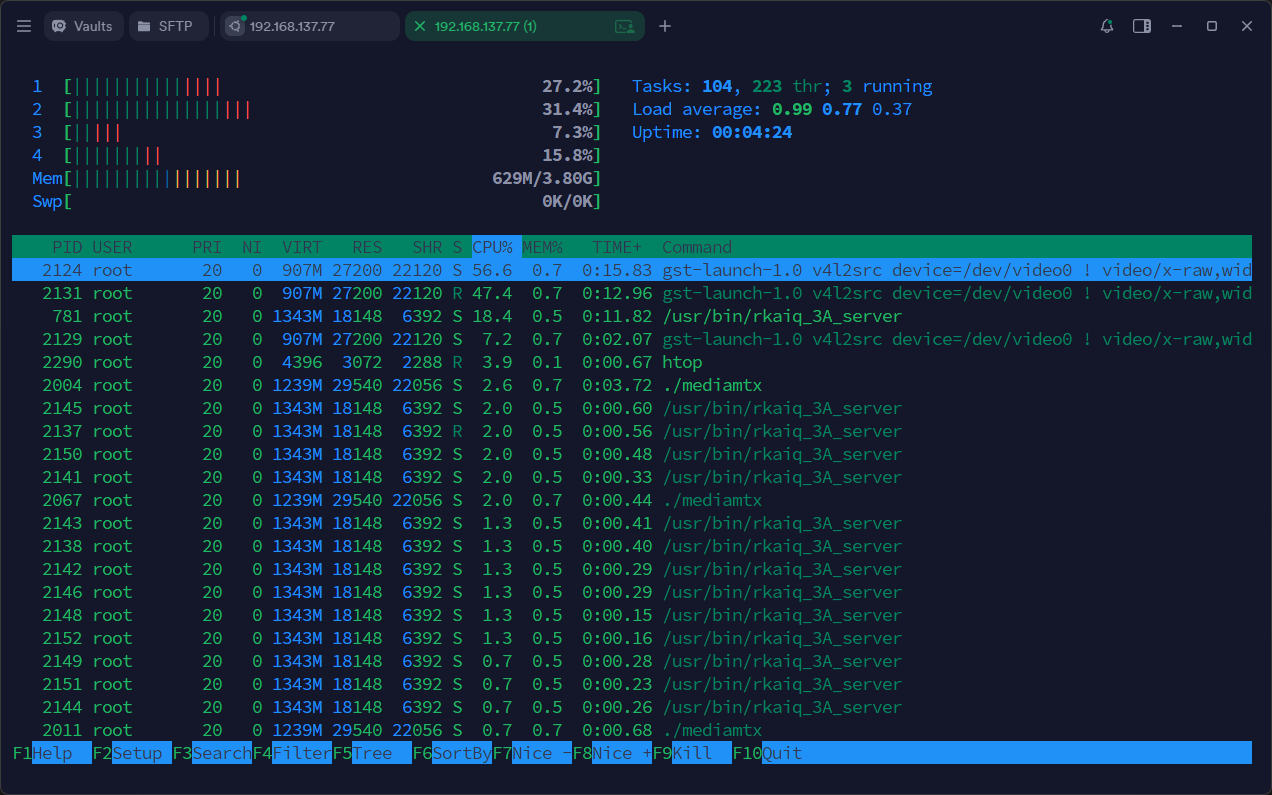Open notifications bell icon
Screen dimensions: 1272x795
point(1107,26)
